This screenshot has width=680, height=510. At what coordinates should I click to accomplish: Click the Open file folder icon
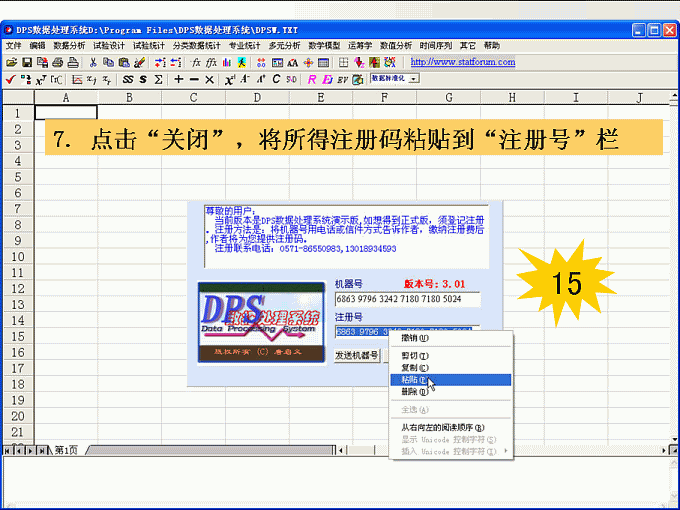tap(11, 62)
